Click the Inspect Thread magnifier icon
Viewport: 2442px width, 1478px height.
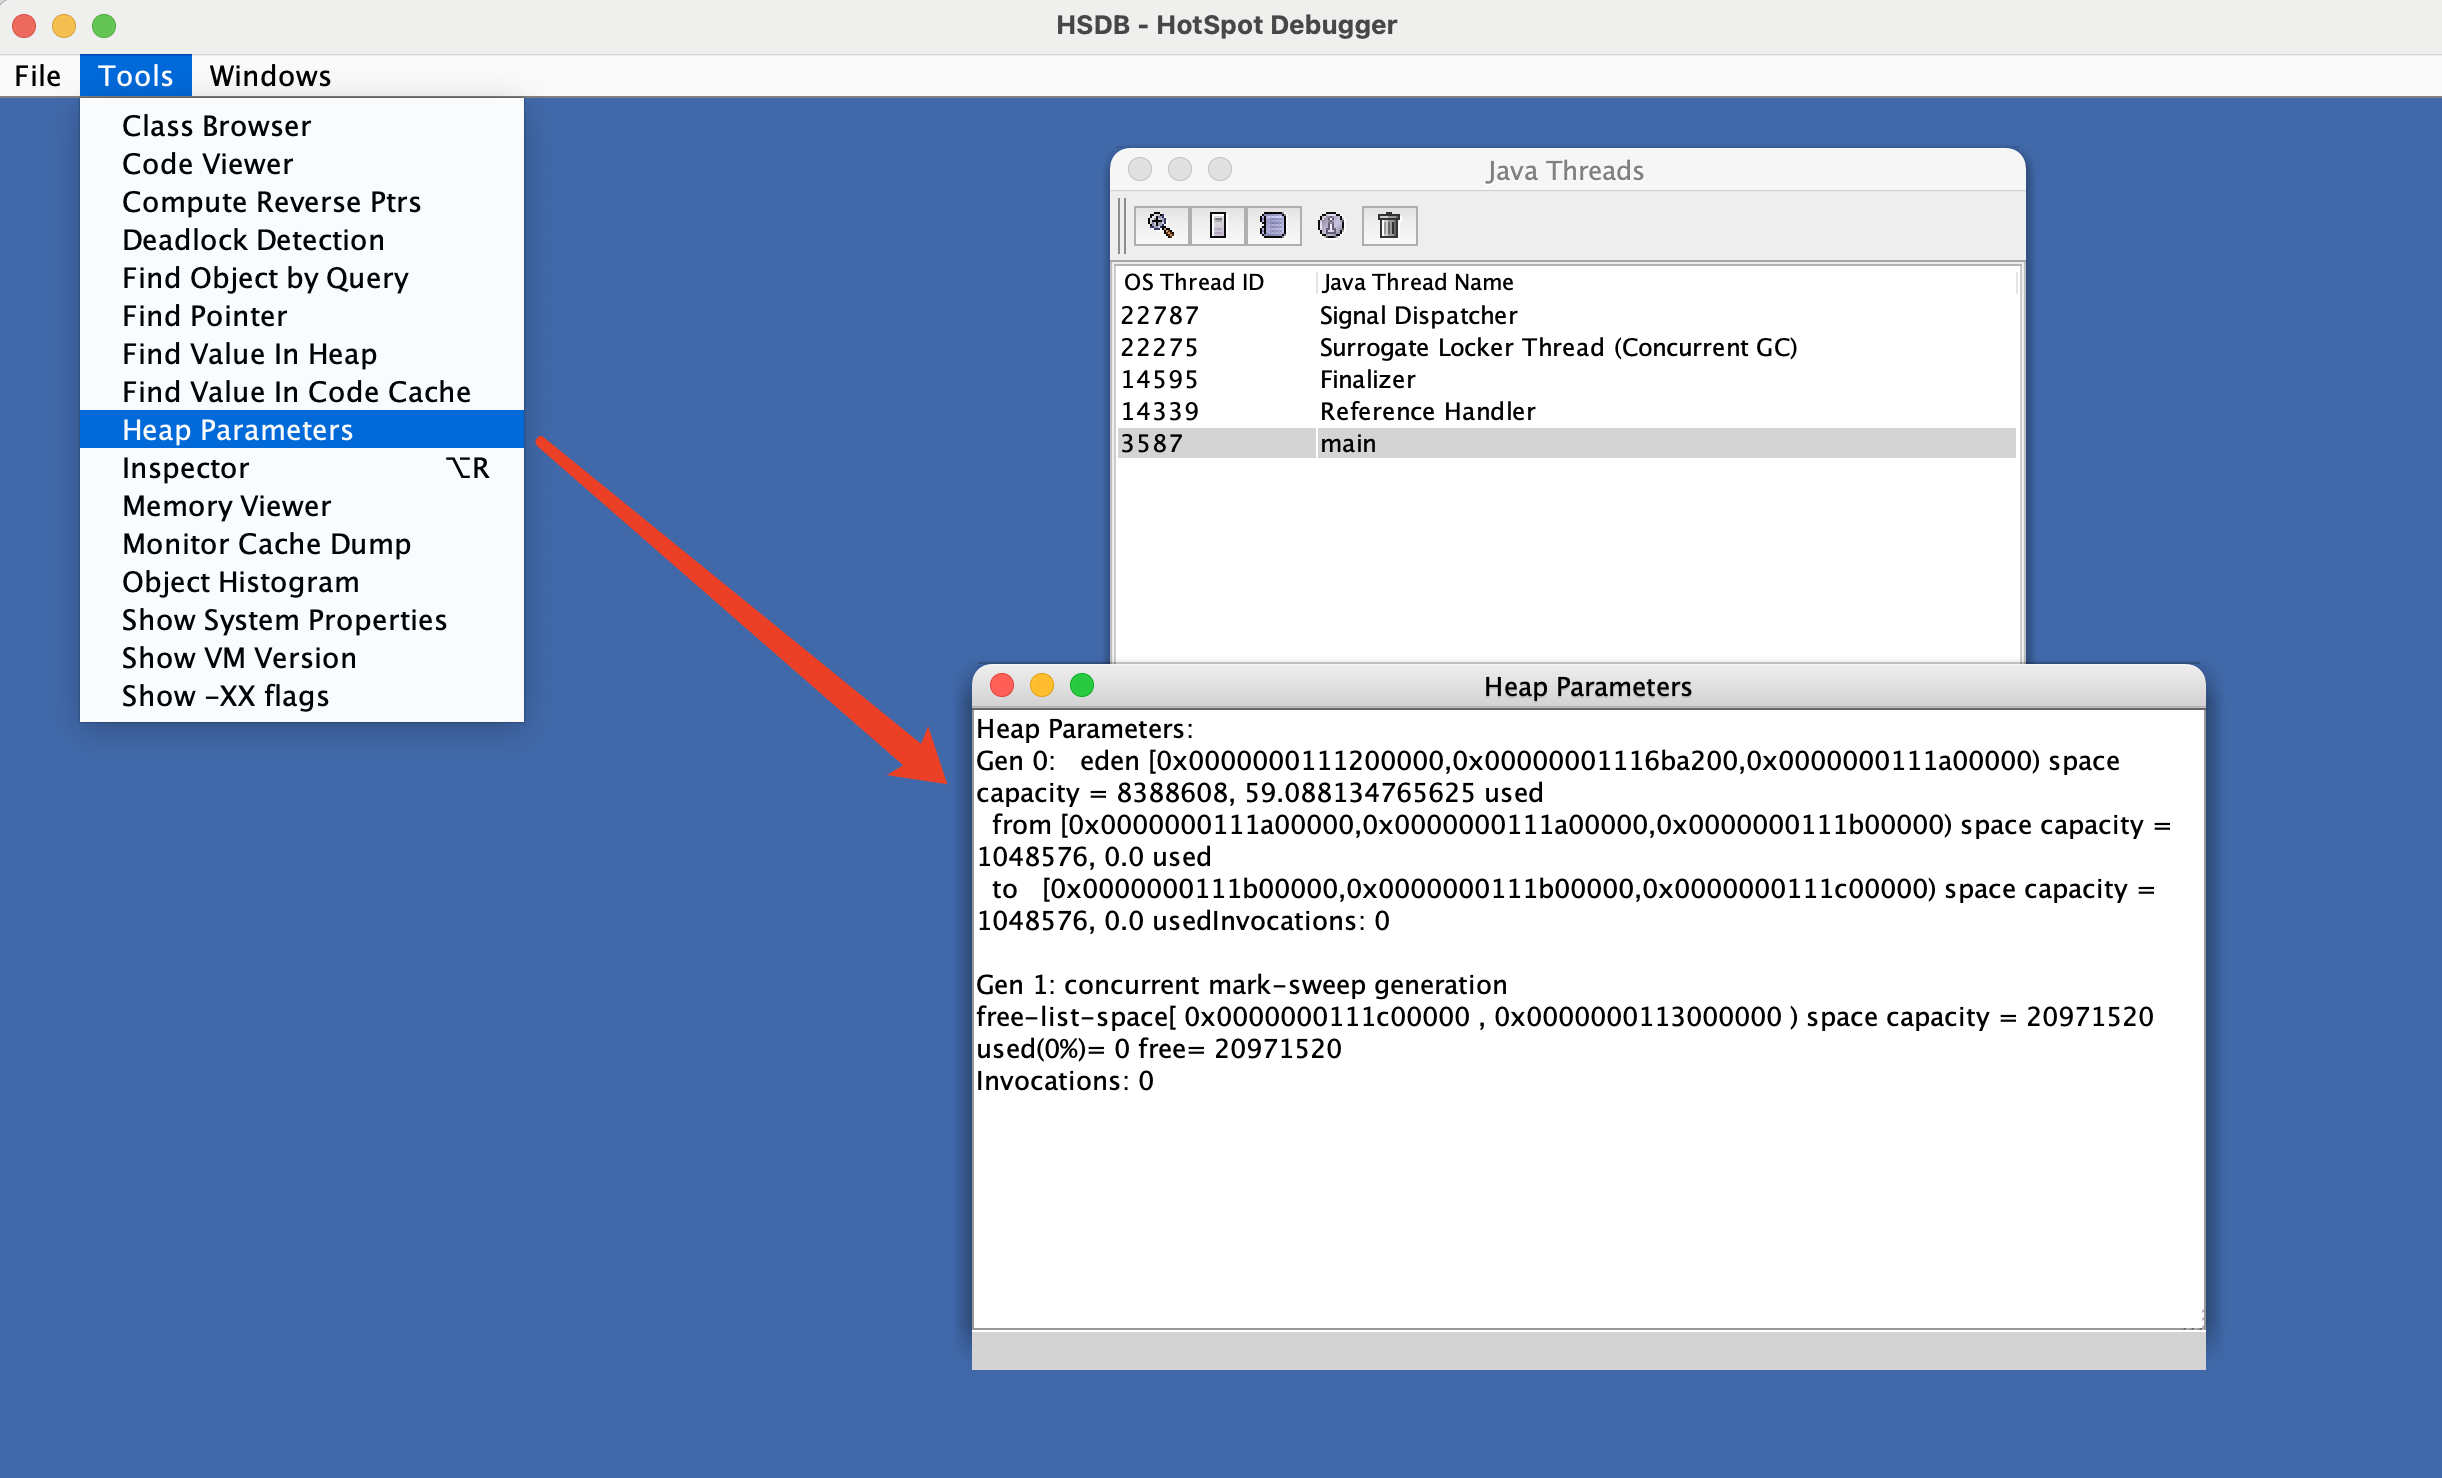(1161, 225)
